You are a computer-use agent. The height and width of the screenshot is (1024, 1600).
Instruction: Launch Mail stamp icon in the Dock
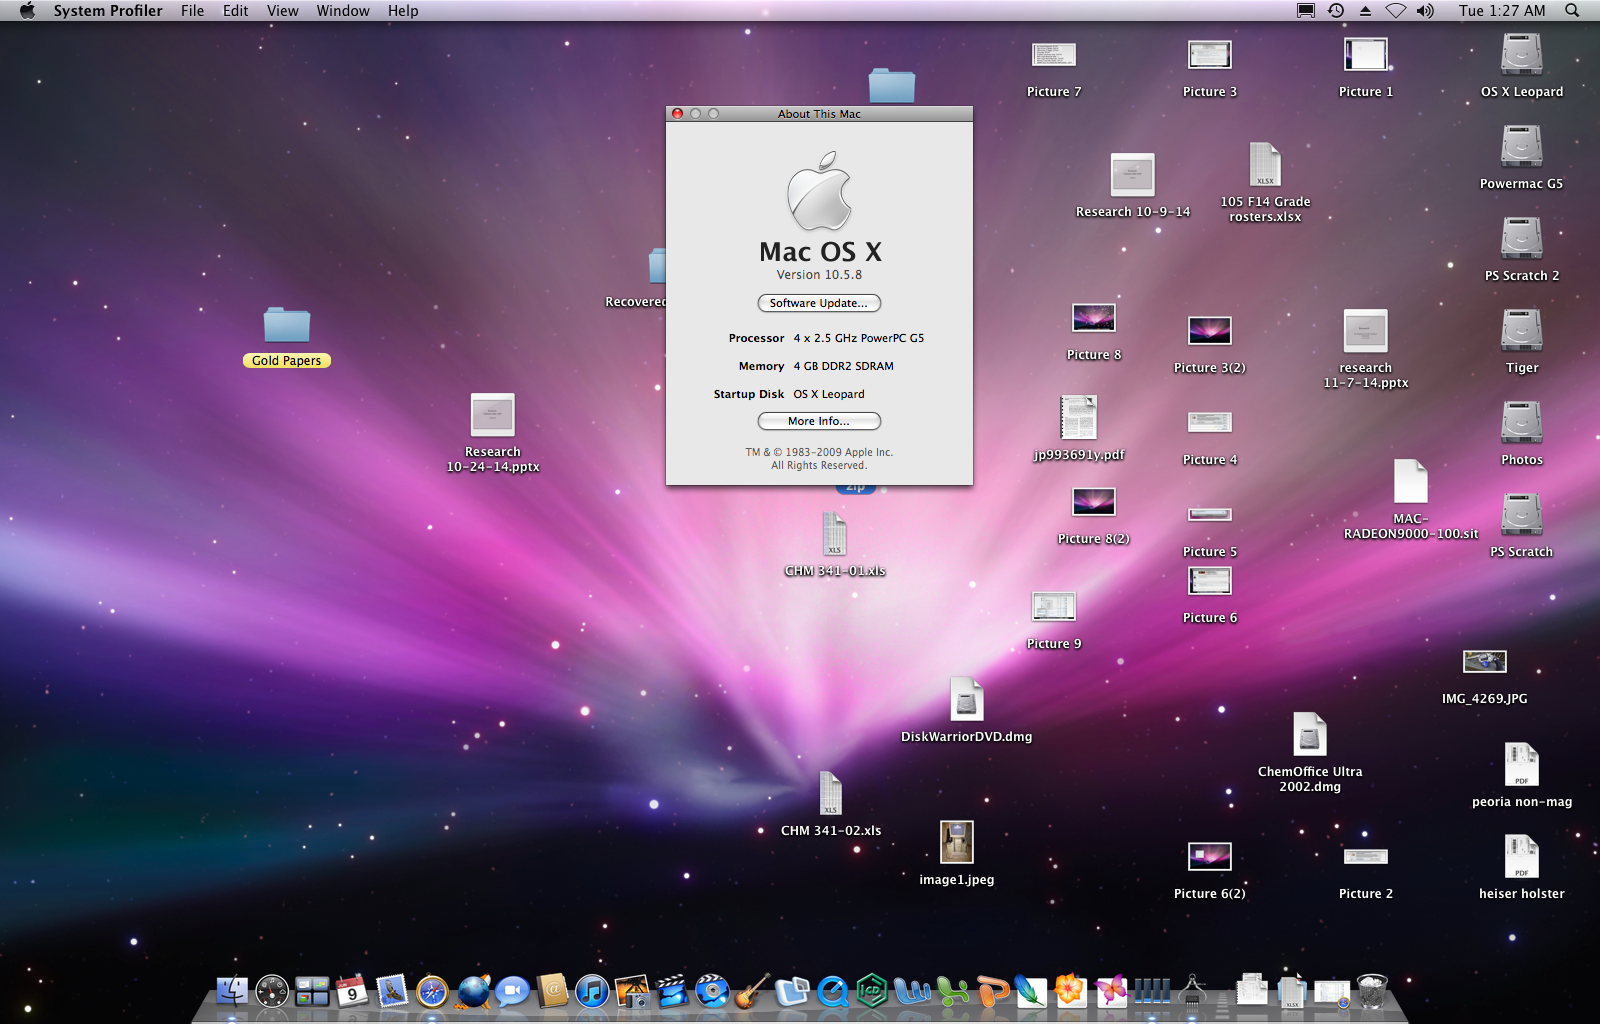(392, 991)
